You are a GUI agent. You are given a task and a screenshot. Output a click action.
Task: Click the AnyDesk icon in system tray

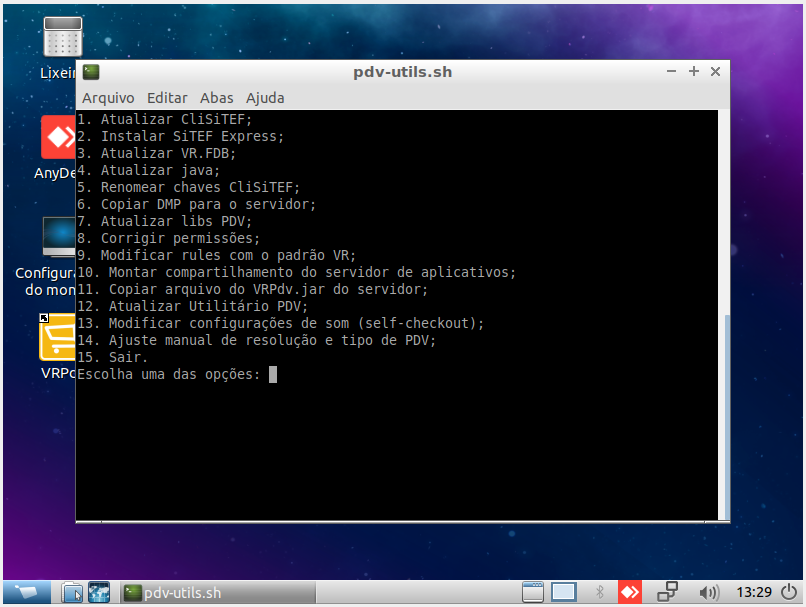pyautogui.click(x=629, y=592)
